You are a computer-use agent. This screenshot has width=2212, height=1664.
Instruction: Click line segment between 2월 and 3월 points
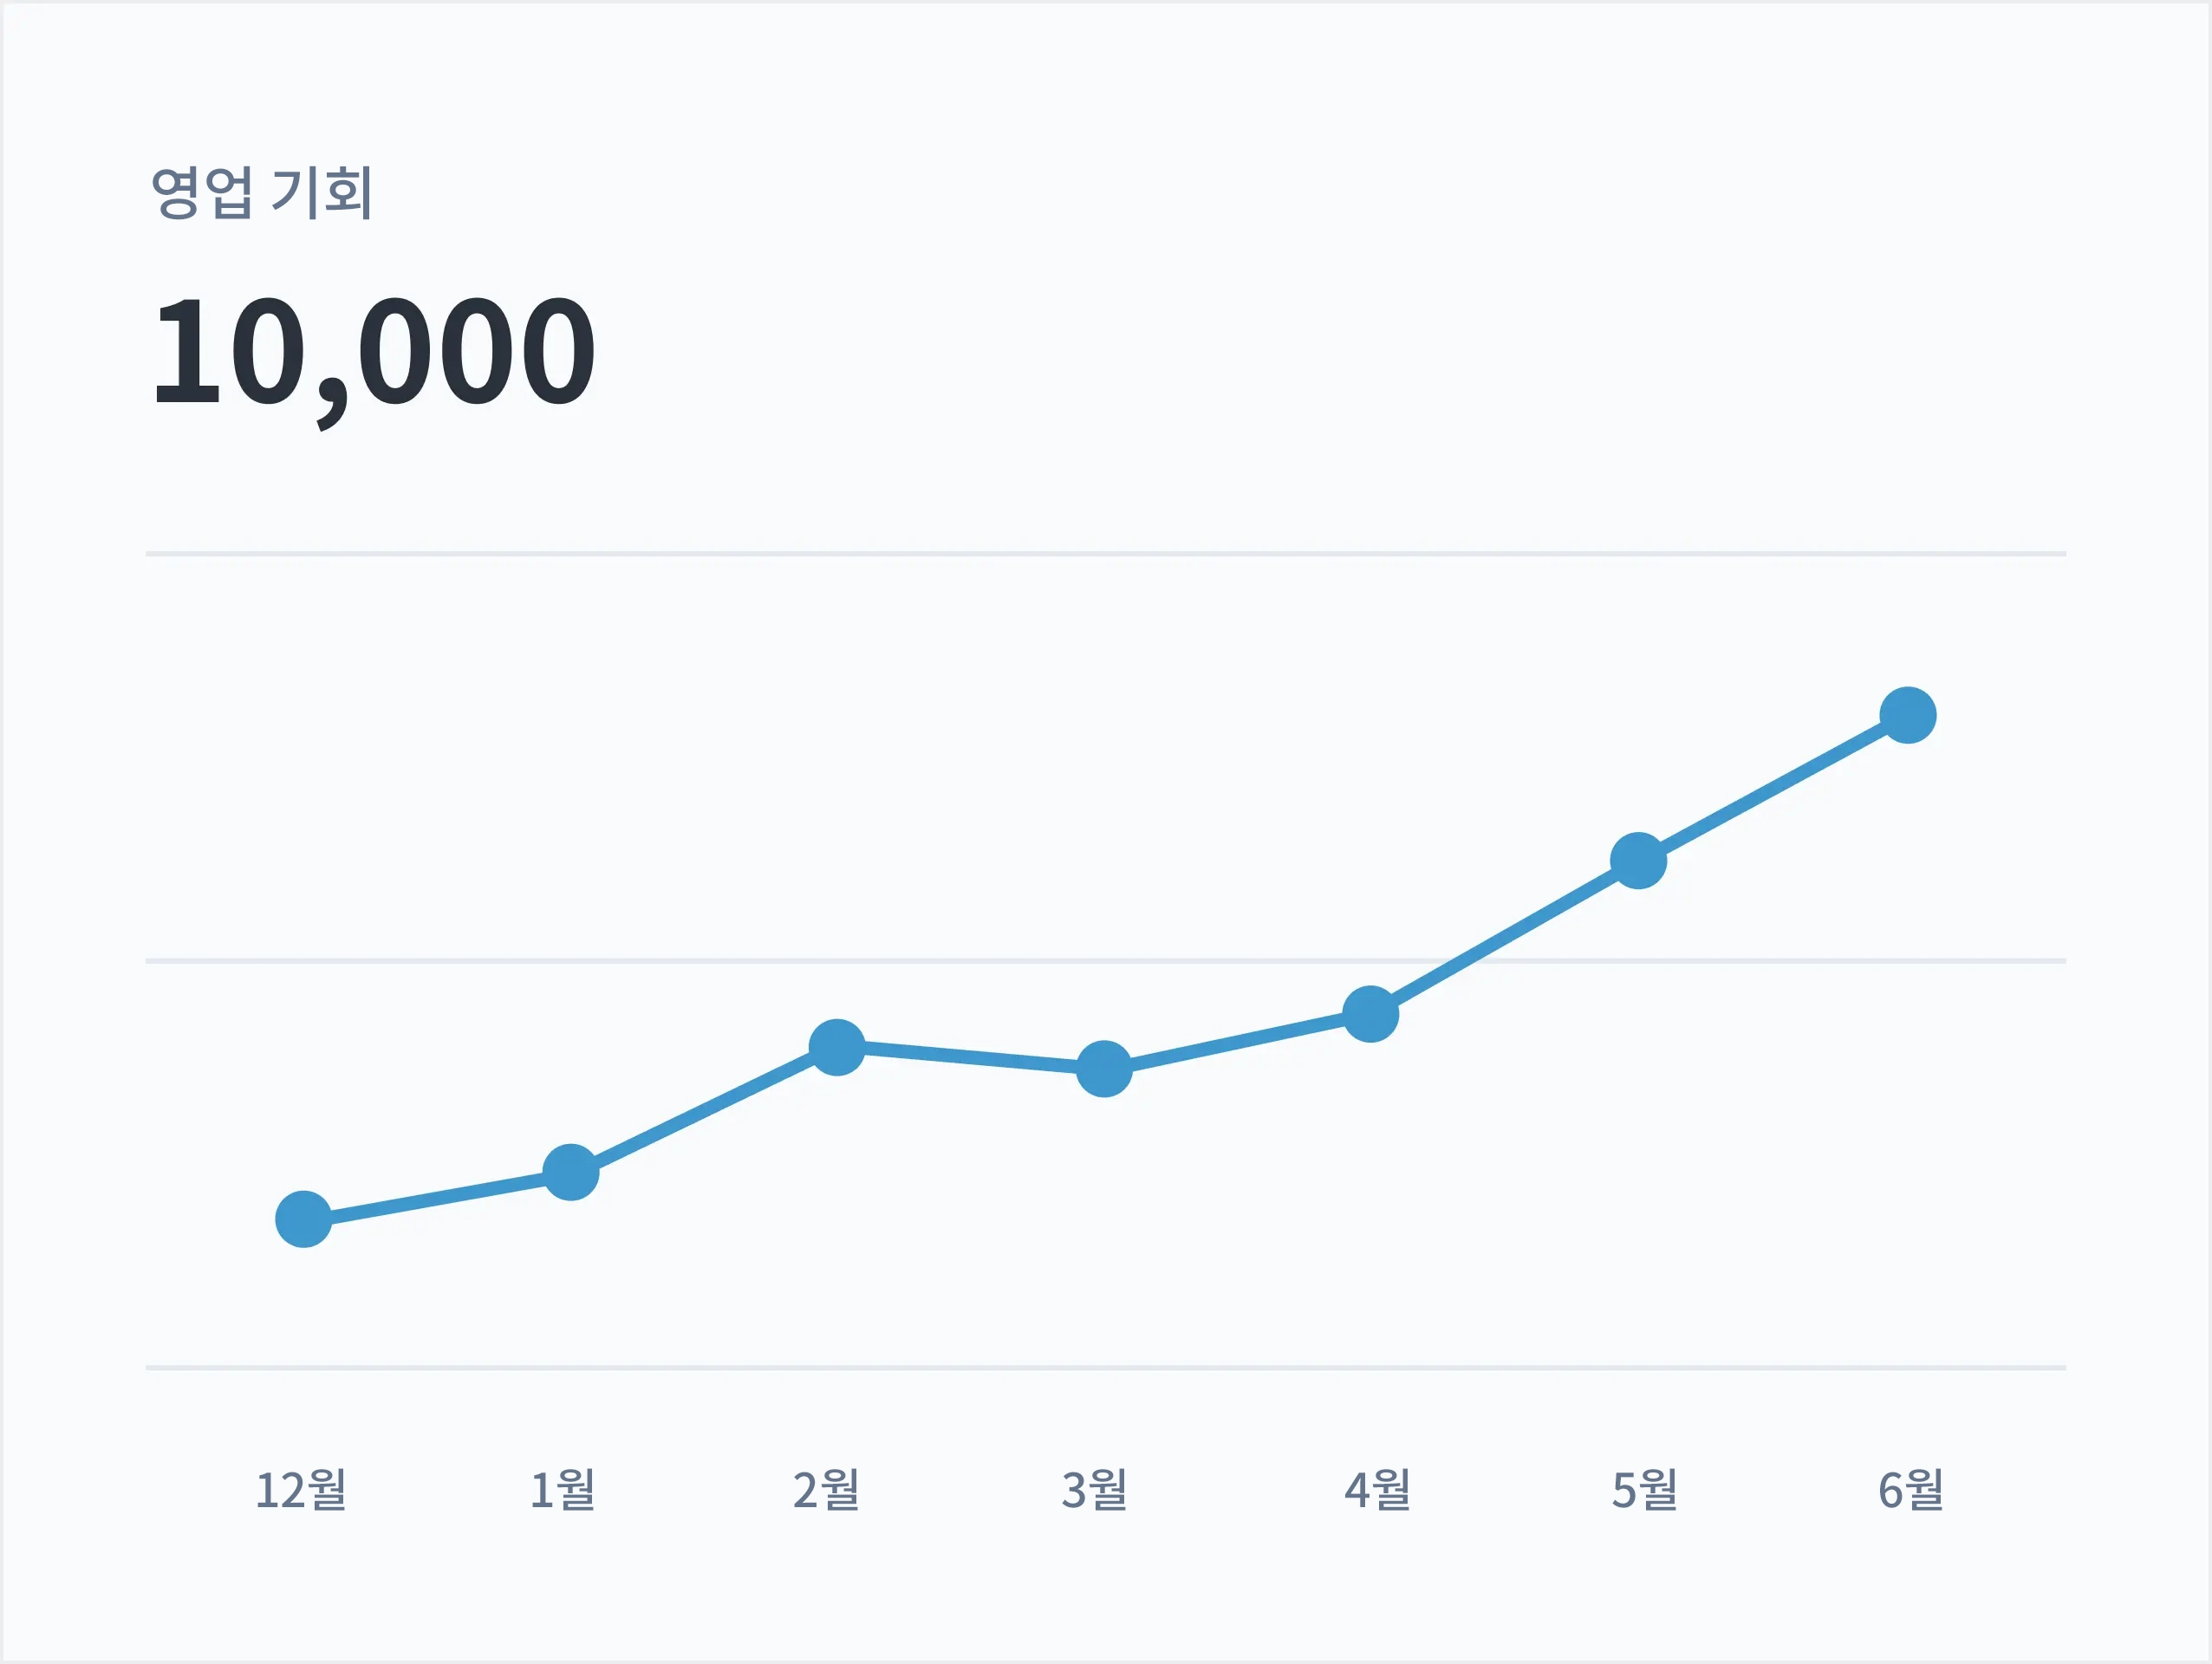click(970, 1058)
